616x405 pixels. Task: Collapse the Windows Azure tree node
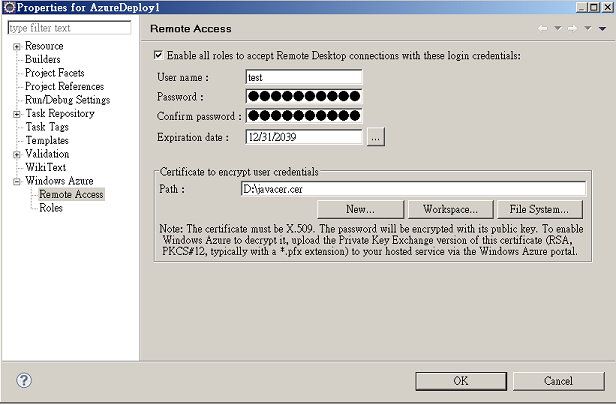tap(16, 181)
